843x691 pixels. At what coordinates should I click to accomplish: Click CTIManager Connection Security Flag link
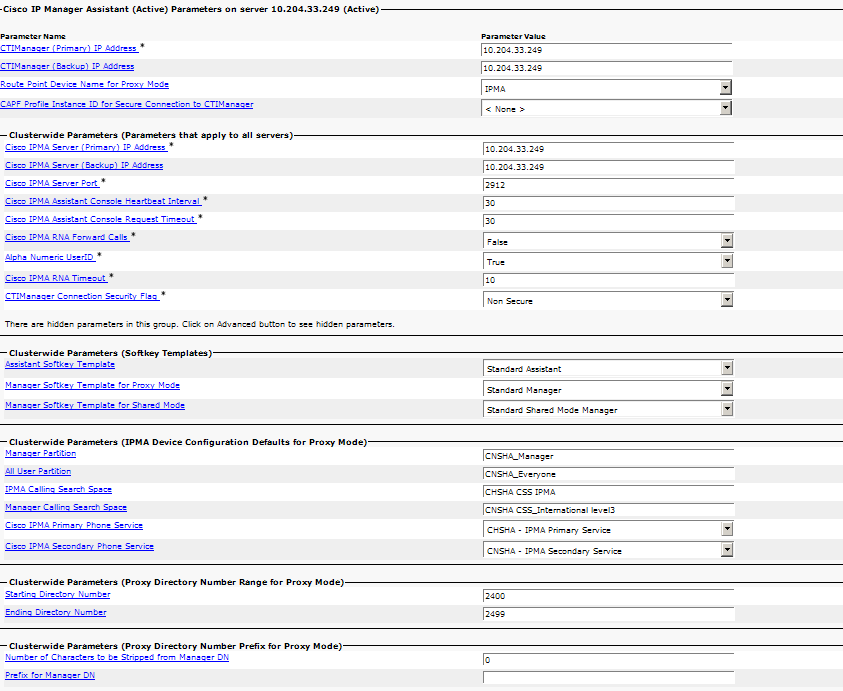click(81, 296)
